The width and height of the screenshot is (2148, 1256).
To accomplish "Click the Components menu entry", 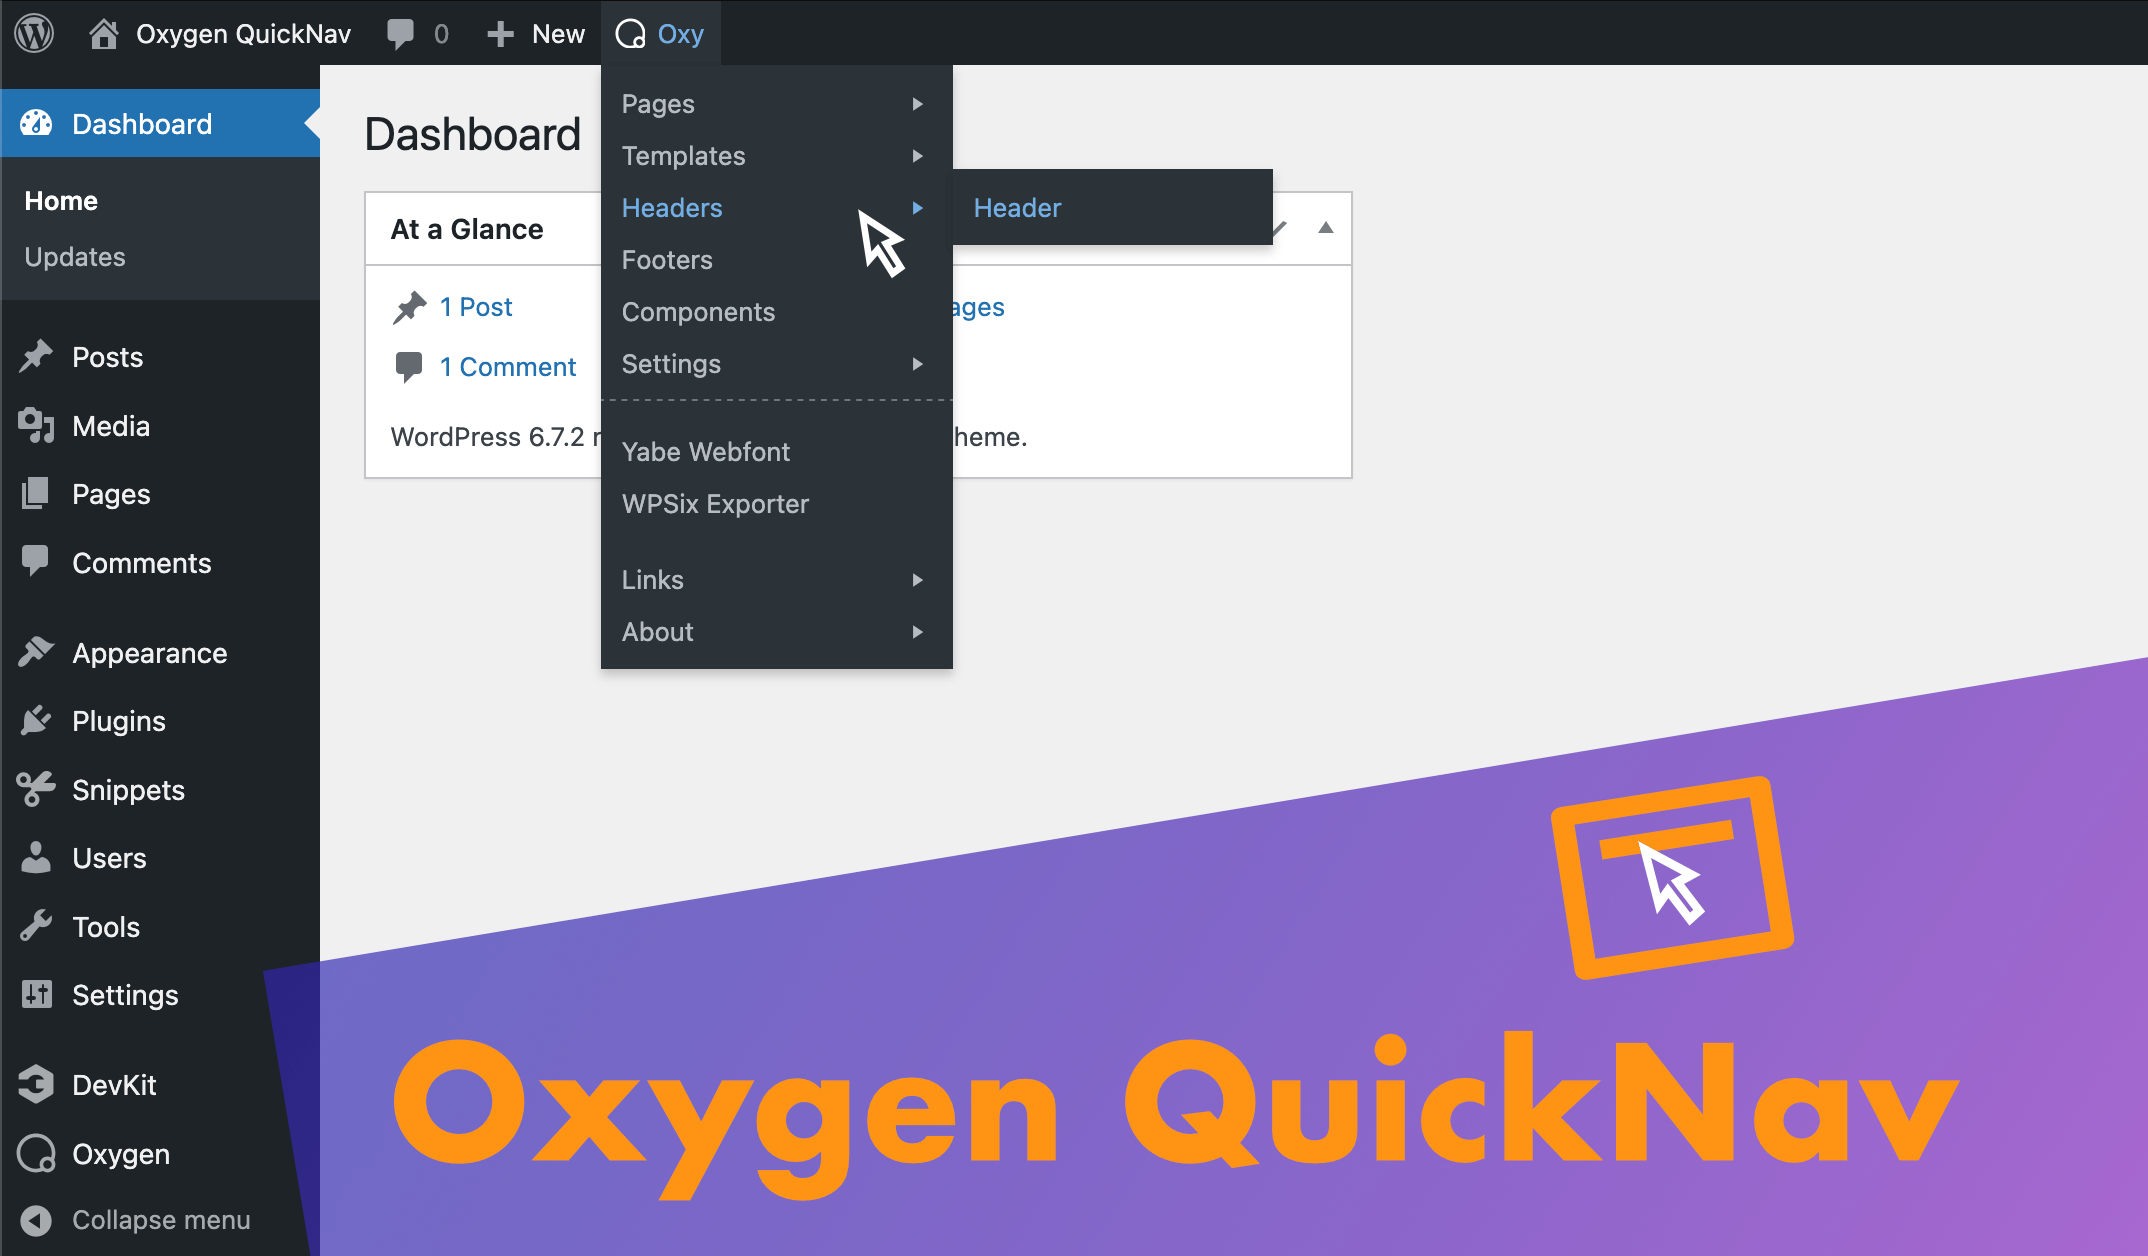I will tap(697, 311).
